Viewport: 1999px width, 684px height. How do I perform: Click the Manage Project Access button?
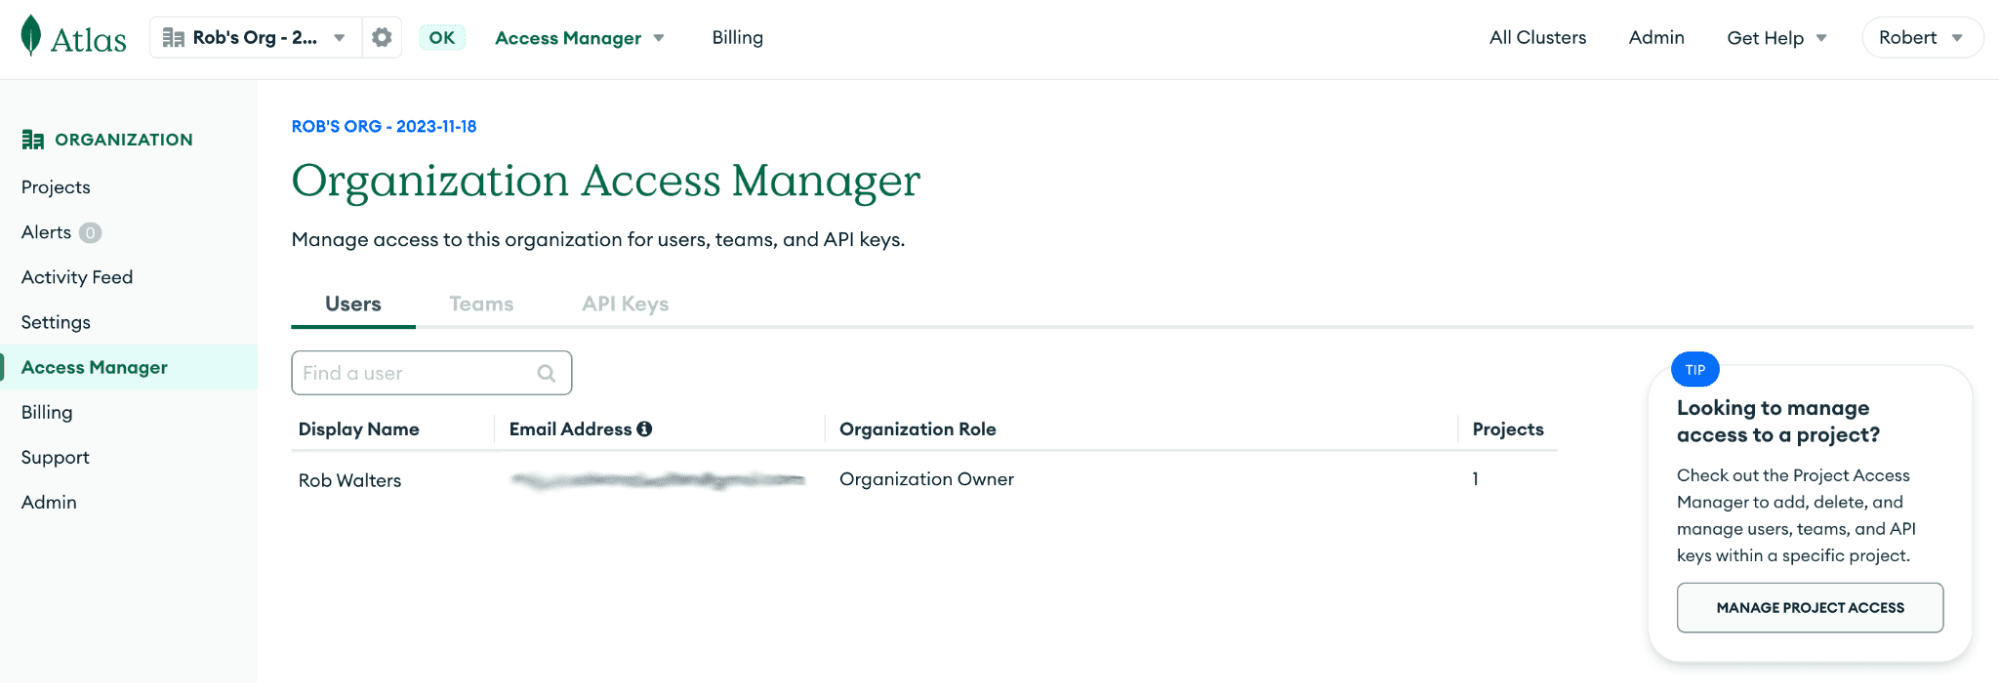[1809, 608]
